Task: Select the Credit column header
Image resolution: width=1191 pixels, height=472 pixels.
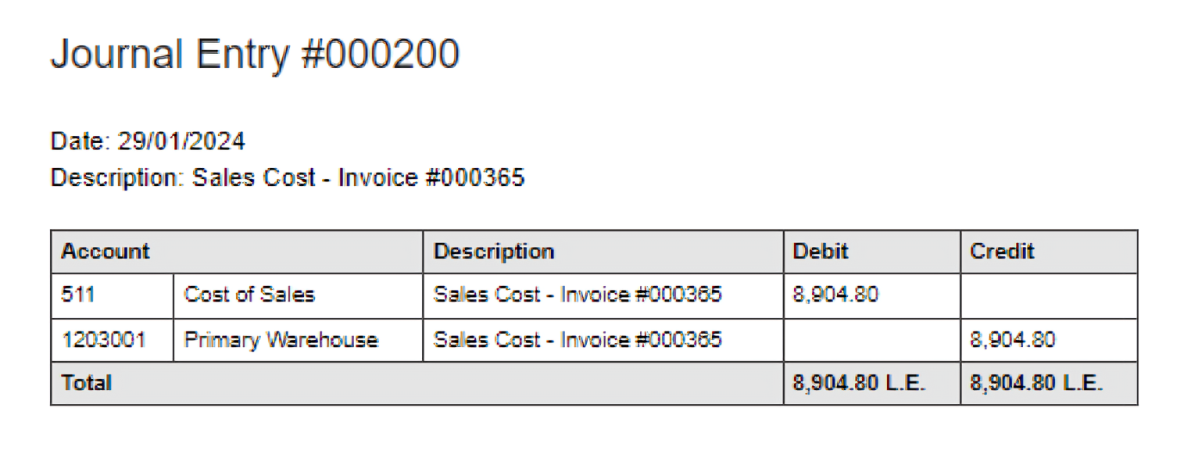Action: [x=1002, y=252]
